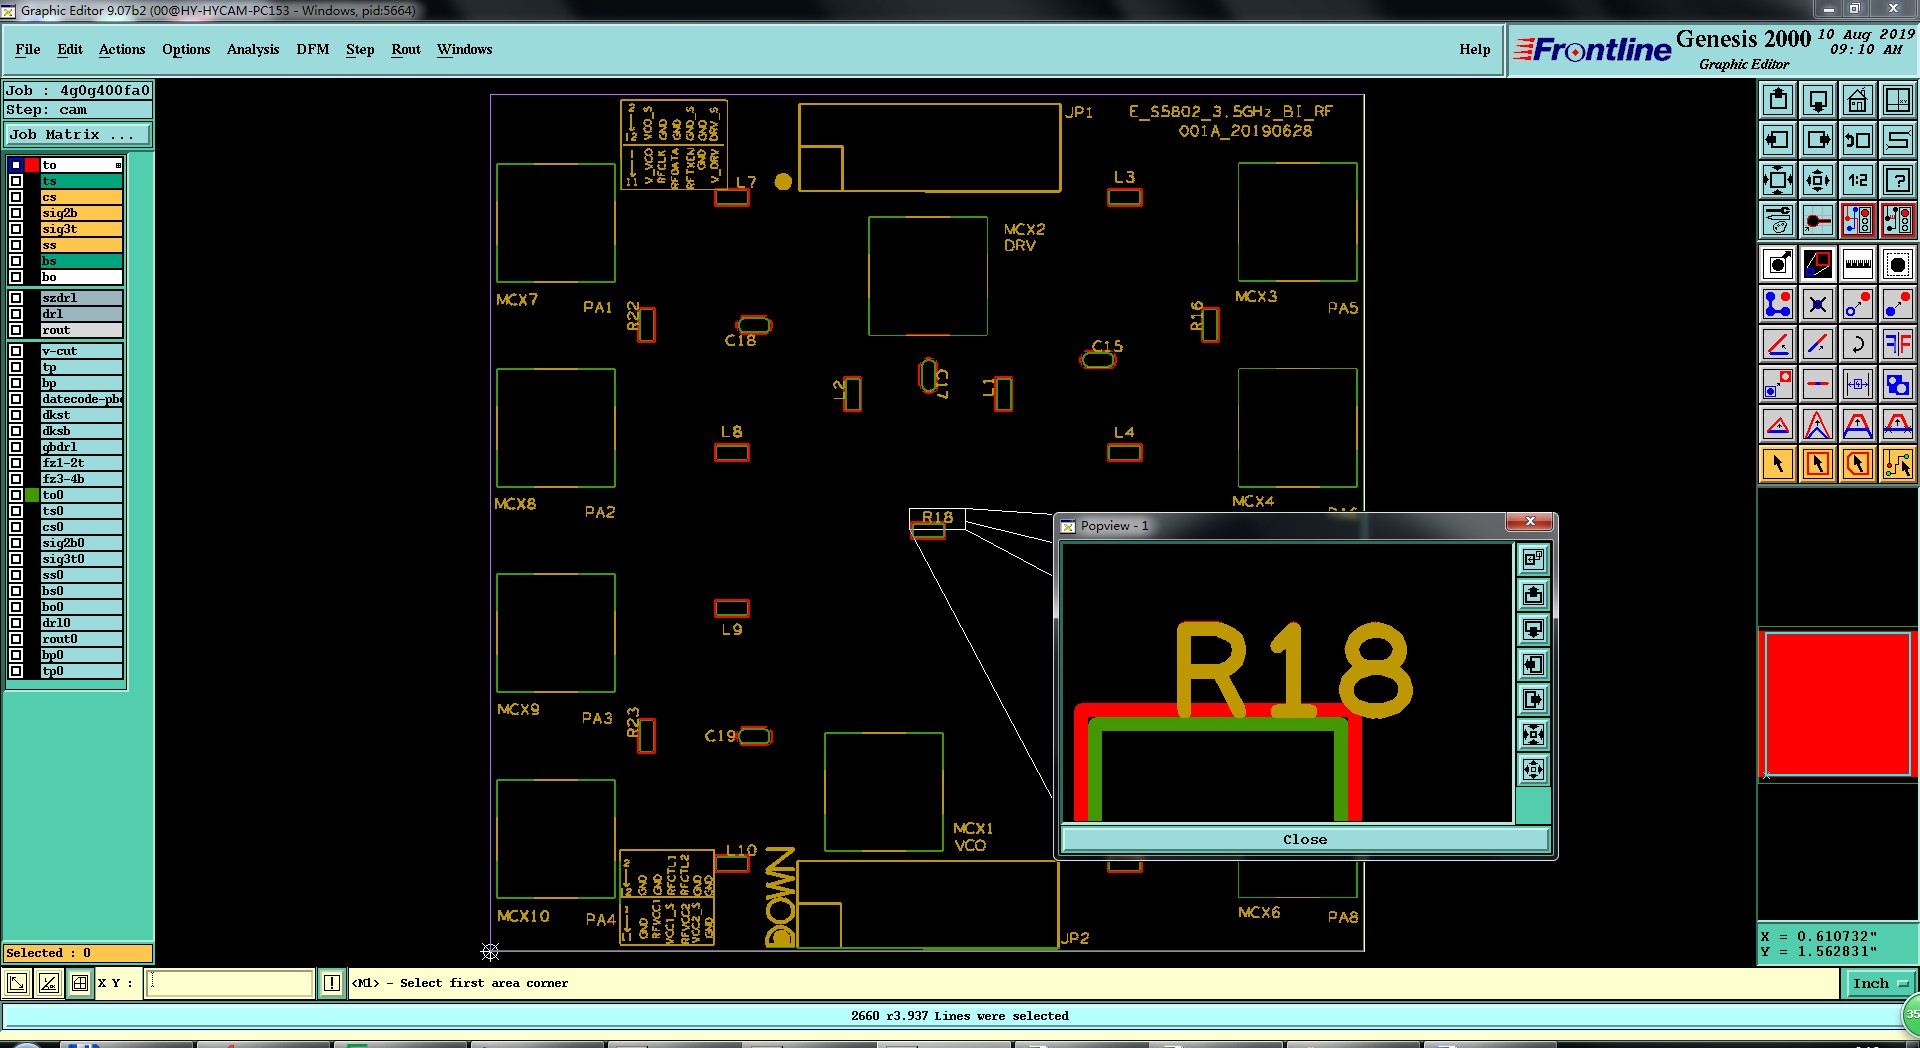Toggle checkbox for layer cs
Screen dimensions: 1920x1048
pos(16,197)
